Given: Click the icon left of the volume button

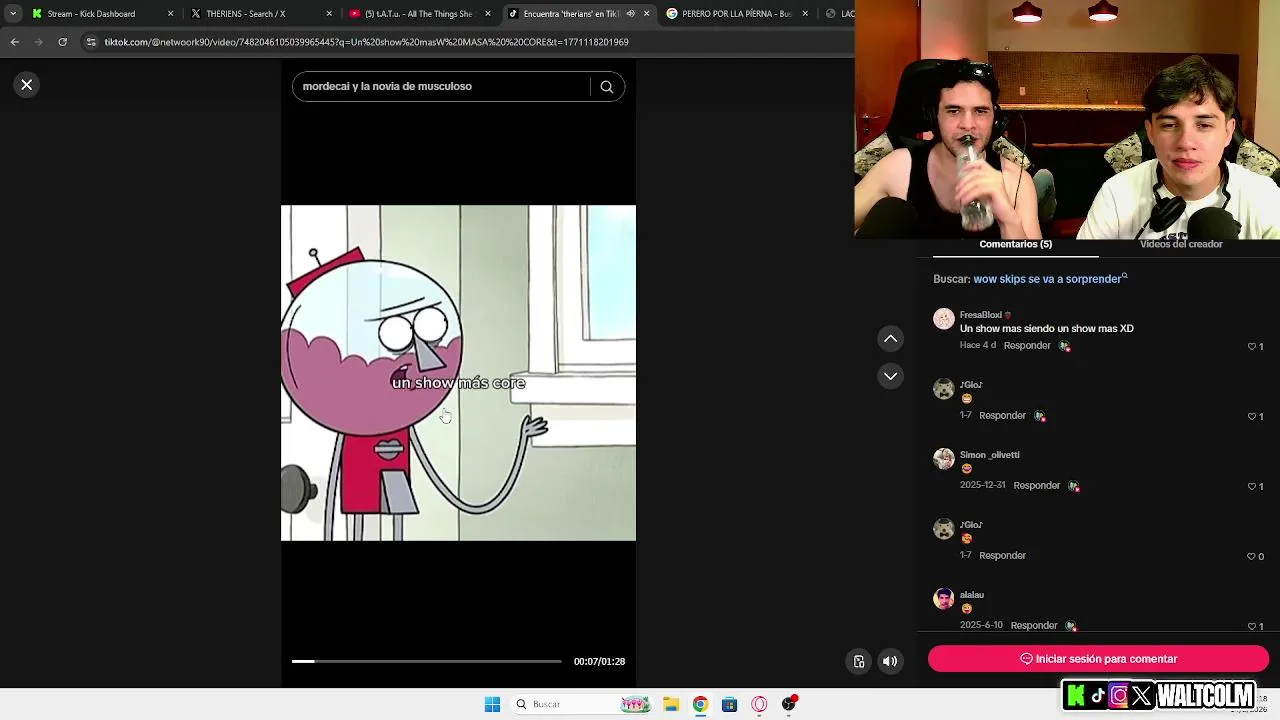Looking at the screenshot, I should (859, 661).
